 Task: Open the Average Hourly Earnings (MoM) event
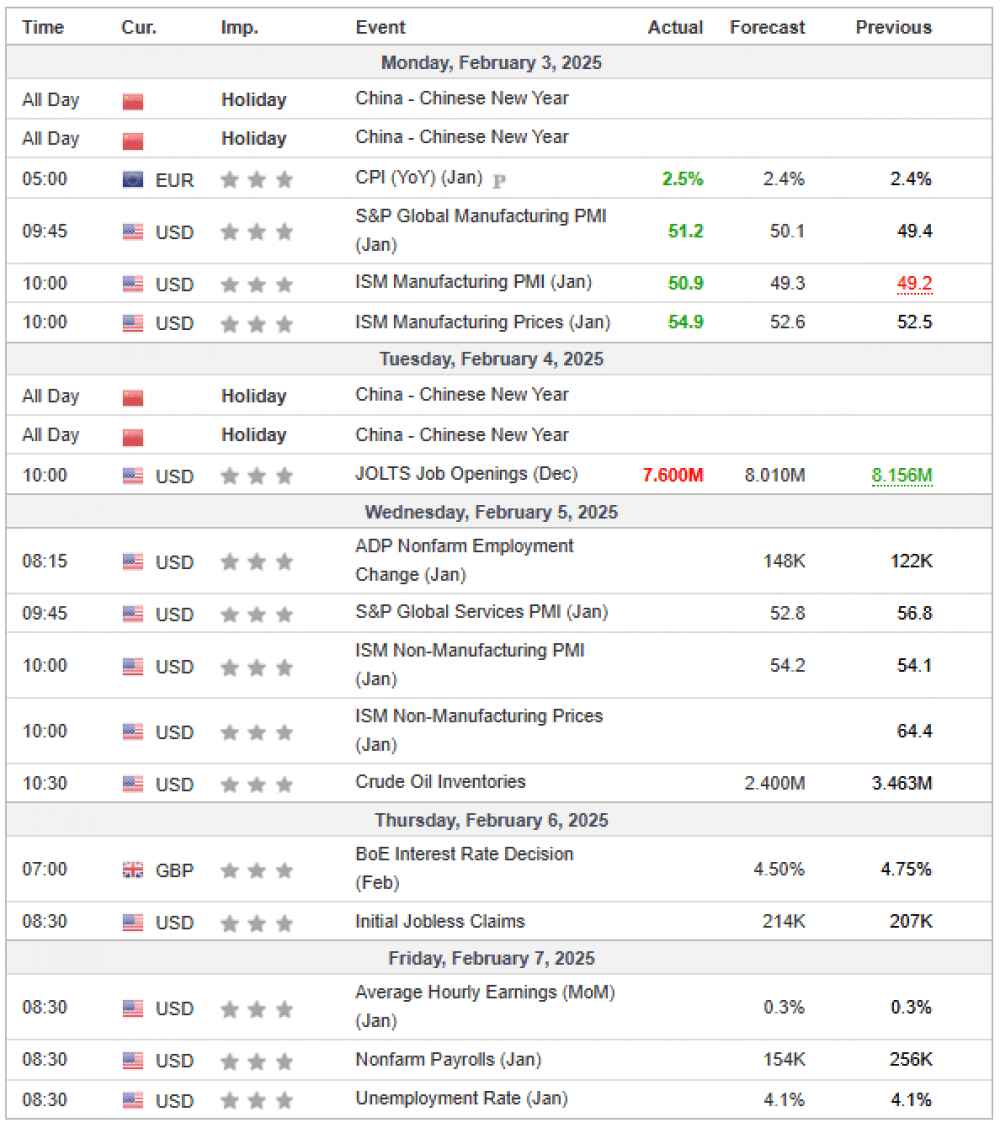coord(485,1006)
